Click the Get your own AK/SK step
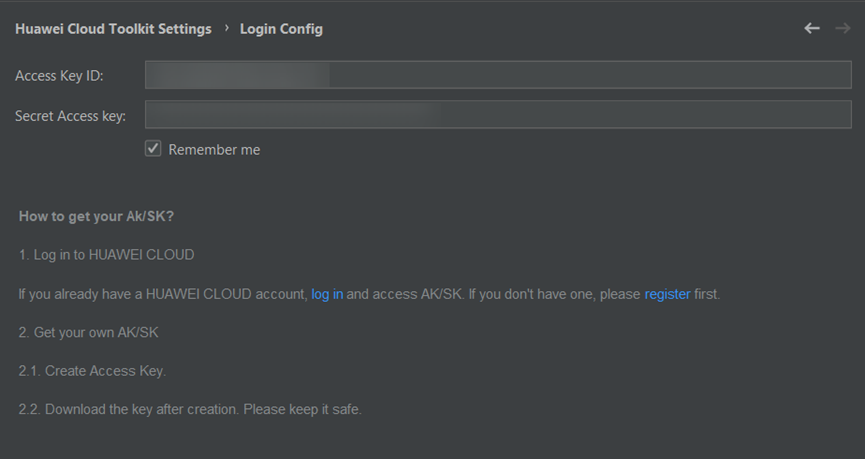Screen dimensions: 865x459 [x=88, y=332]
